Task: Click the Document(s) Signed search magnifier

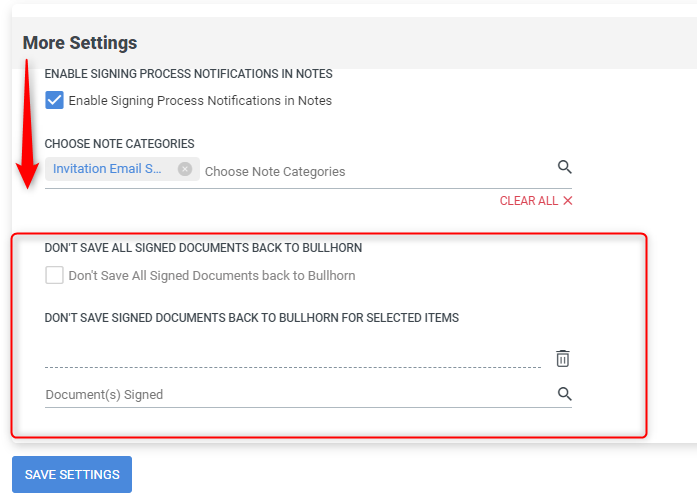Action: click(564, 394)
